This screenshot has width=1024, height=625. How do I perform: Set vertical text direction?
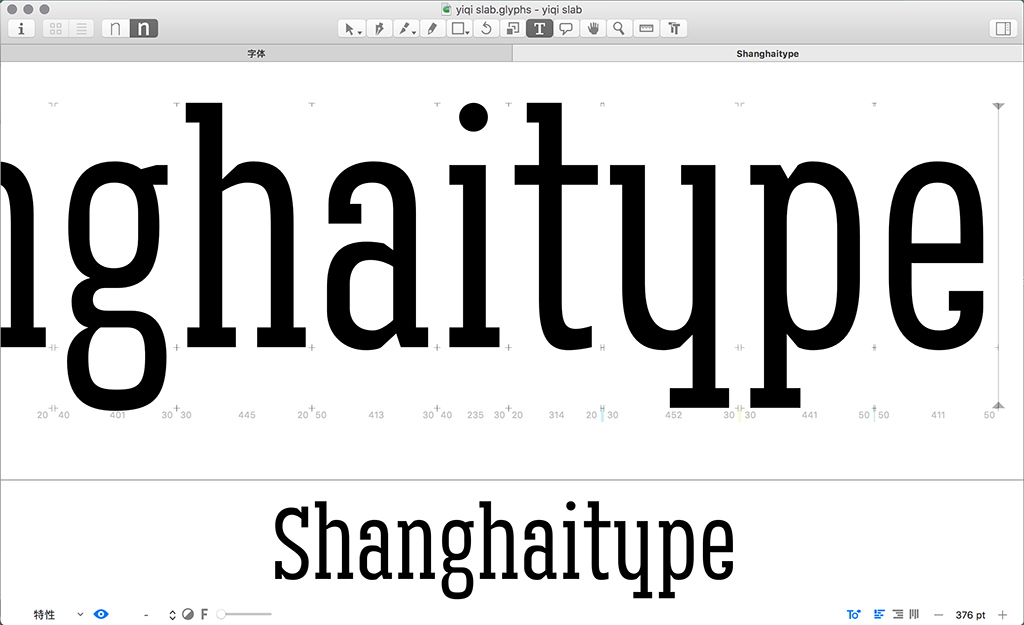914,615
